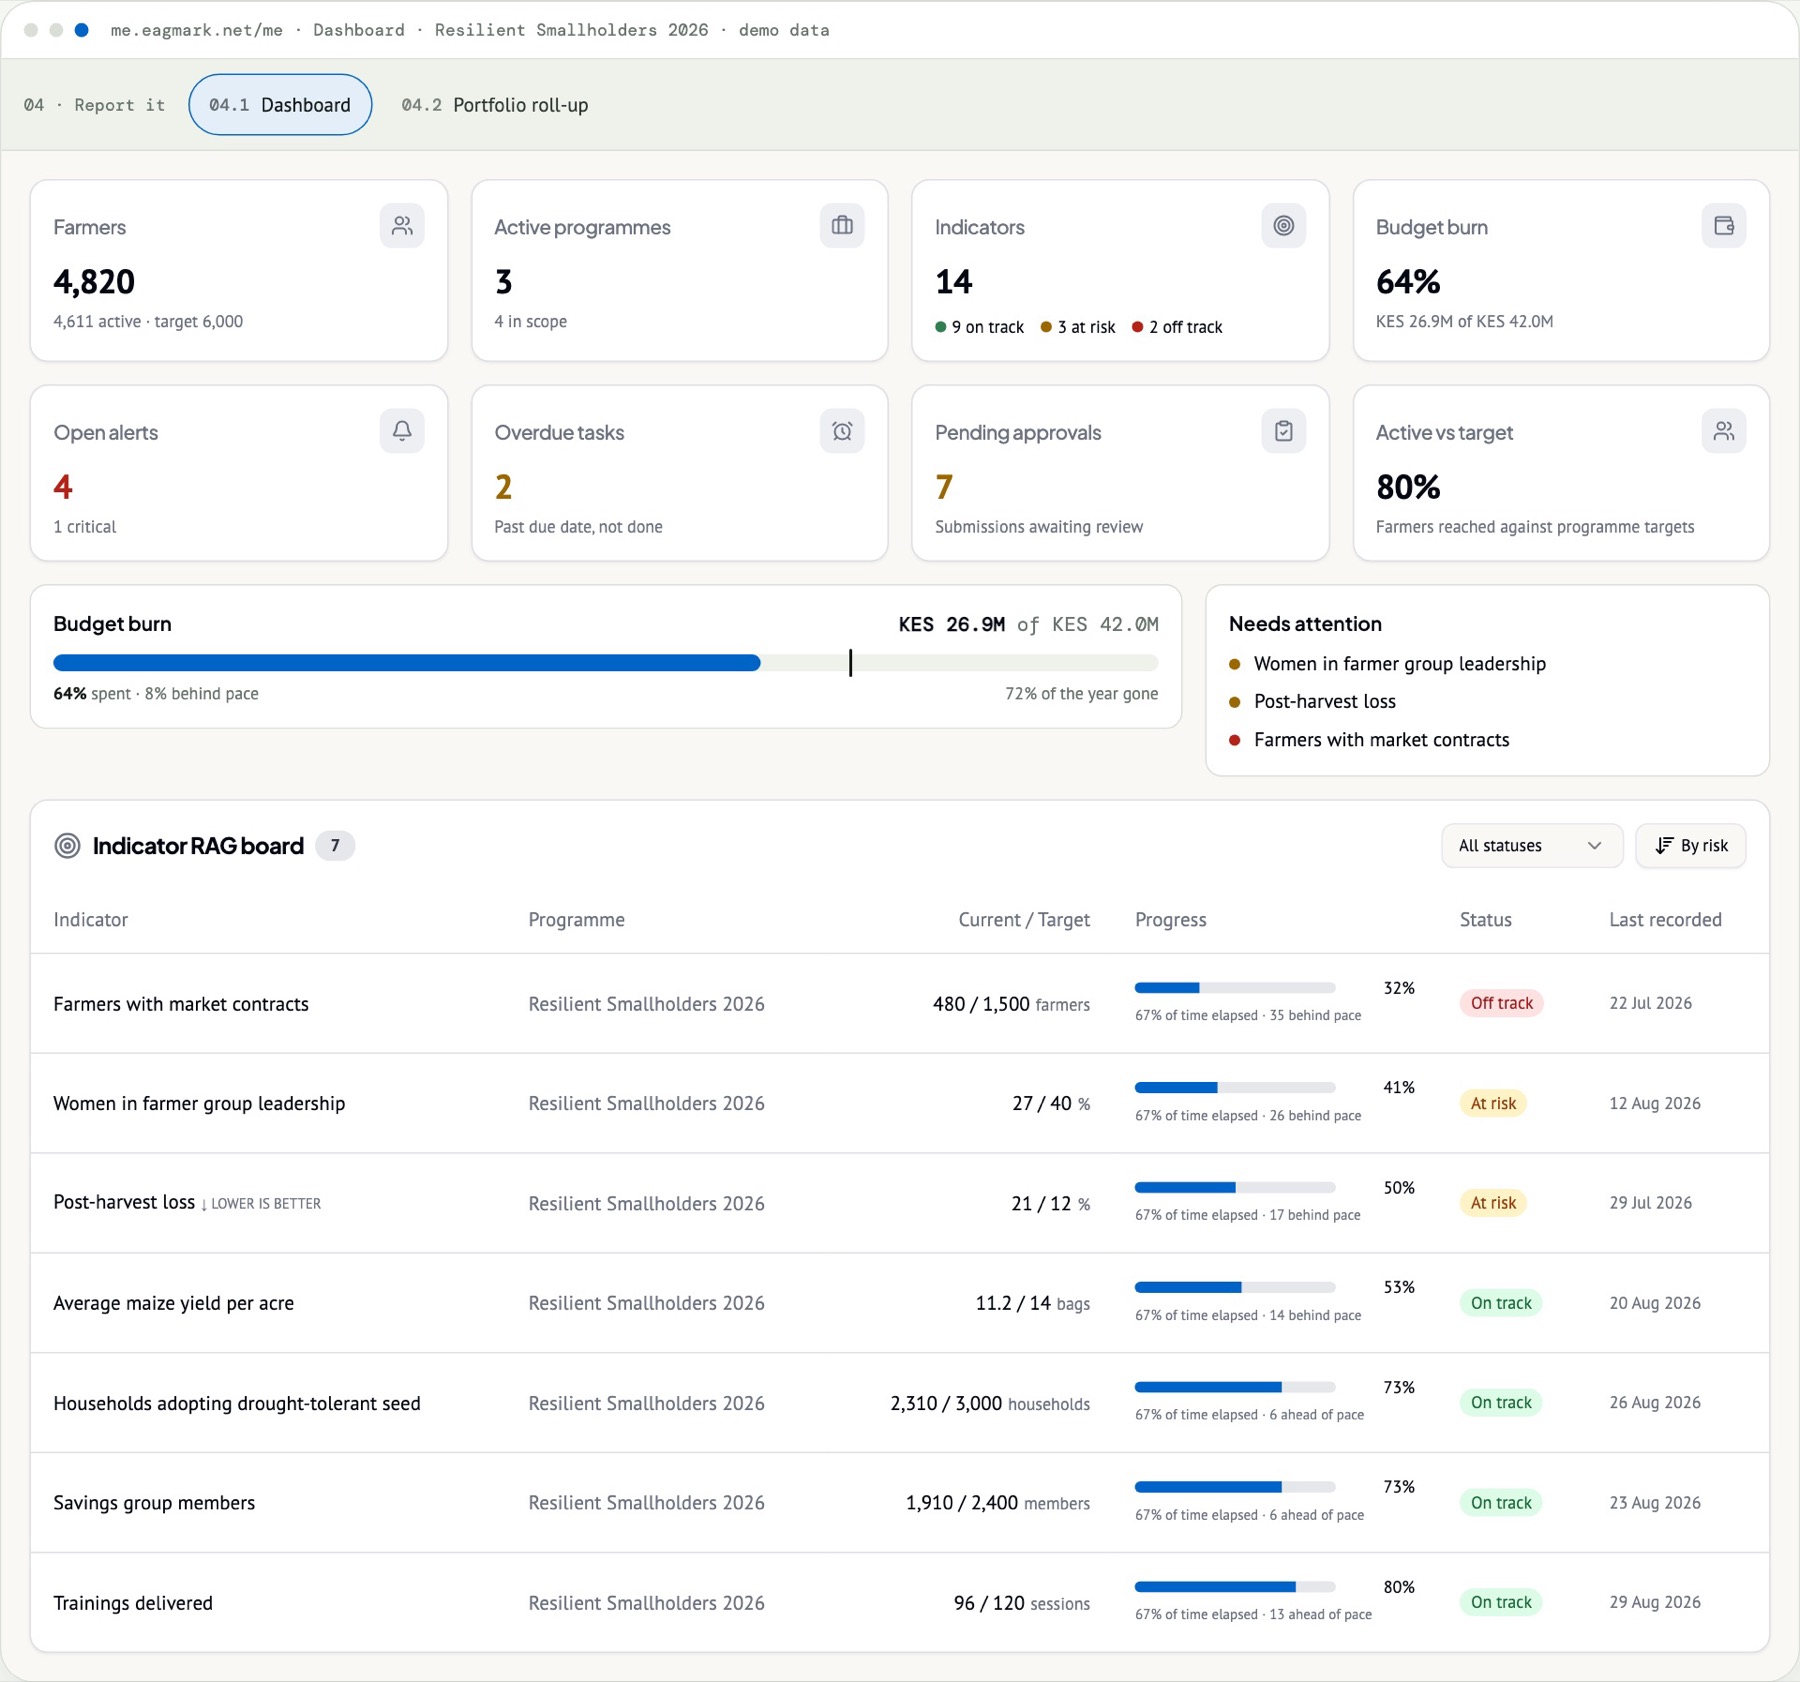Click the Budget burn blue progress bar
1800x1682 pixels.
[x=407, y=663]
